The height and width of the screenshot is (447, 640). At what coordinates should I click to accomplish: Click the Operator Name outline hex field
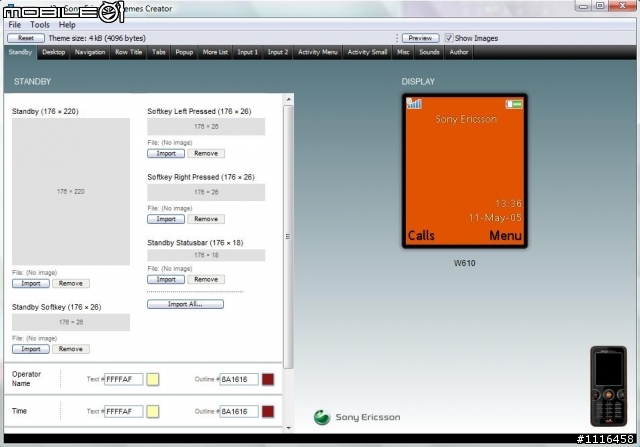pyautogui.click(x=239, y=379)
